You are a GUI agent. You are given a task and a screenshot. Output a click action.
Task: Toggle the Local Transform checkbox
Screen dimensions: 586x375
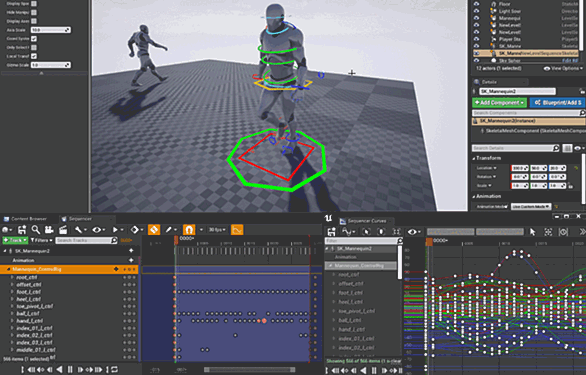pyautogui.click(x=34, y=56)
